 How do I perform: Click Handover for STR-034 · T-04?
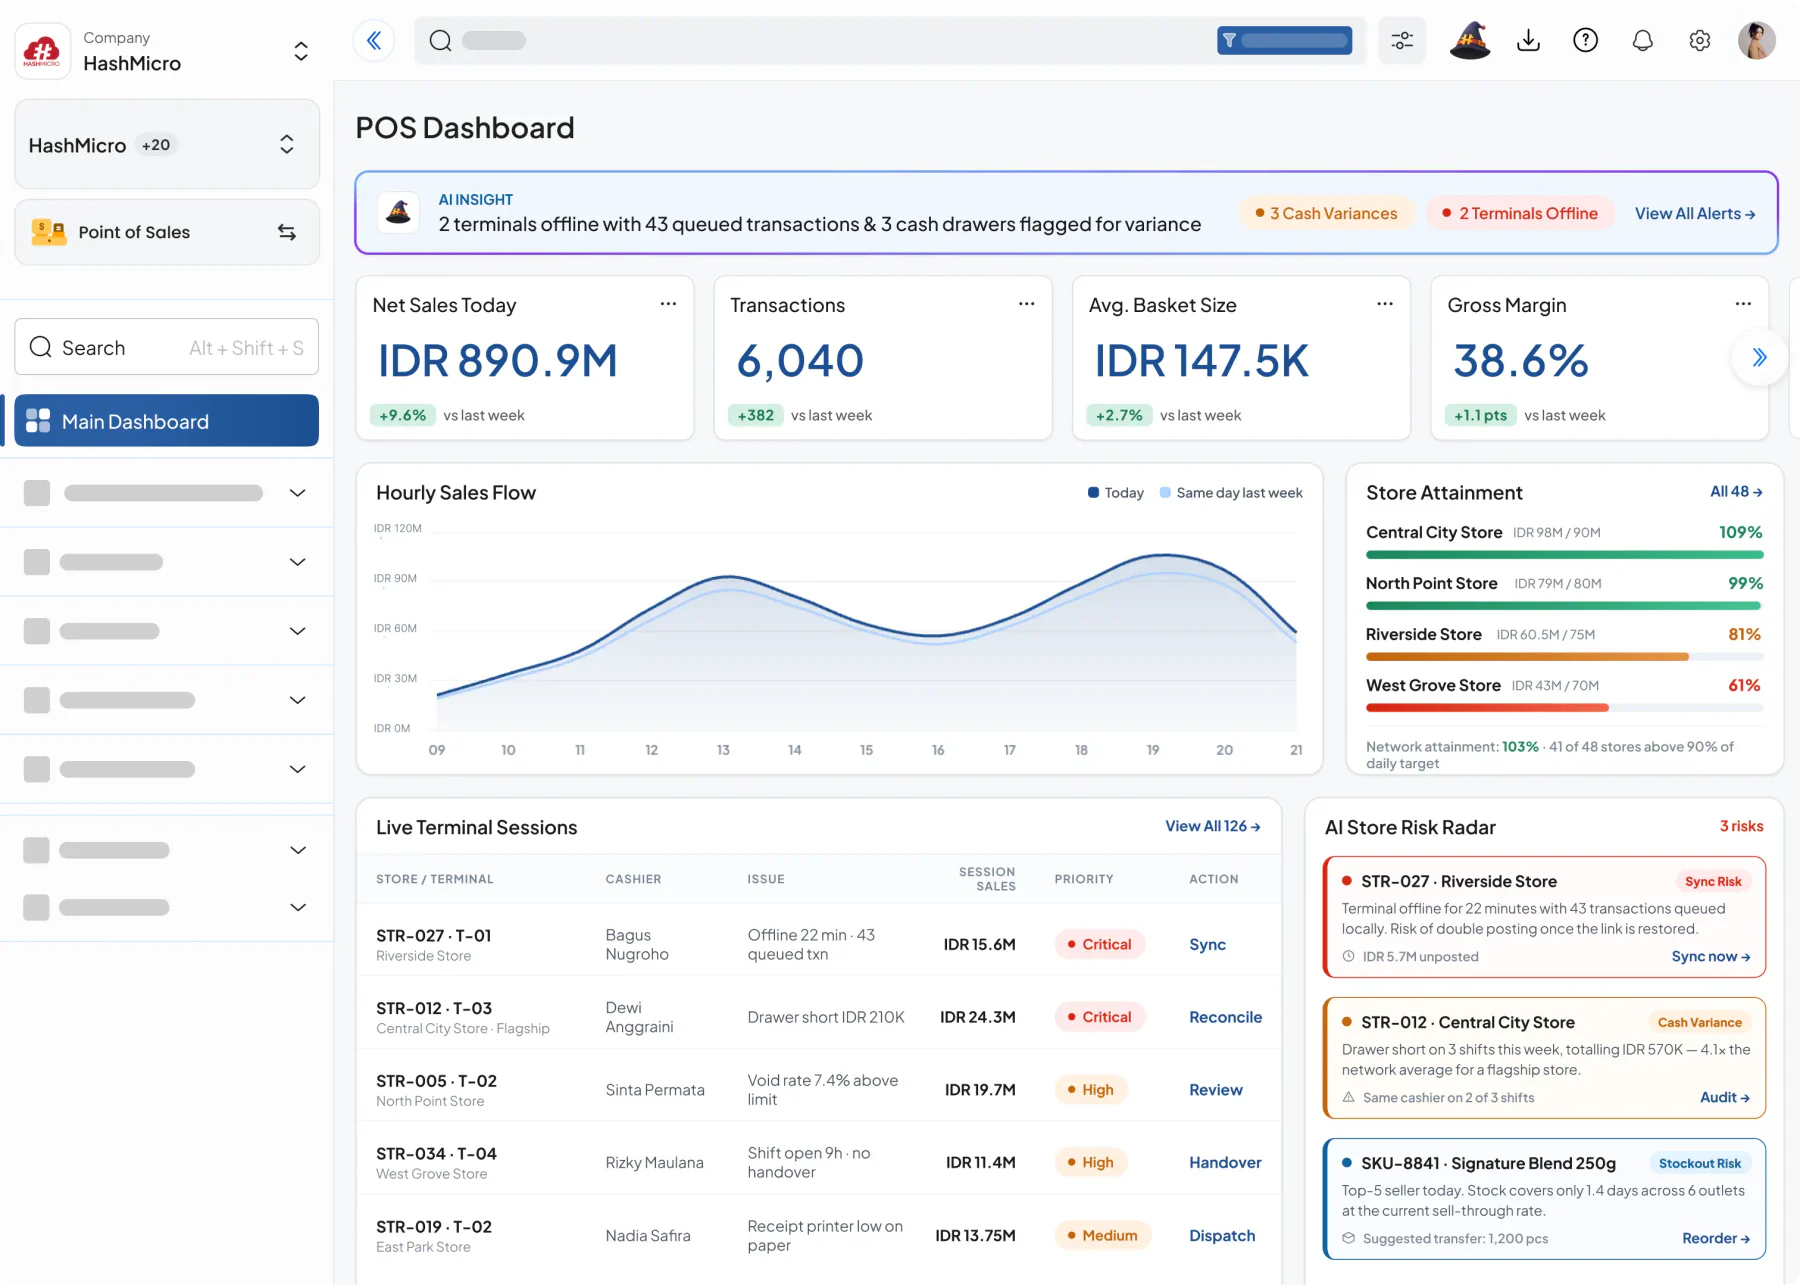tap(1225, 1162)
